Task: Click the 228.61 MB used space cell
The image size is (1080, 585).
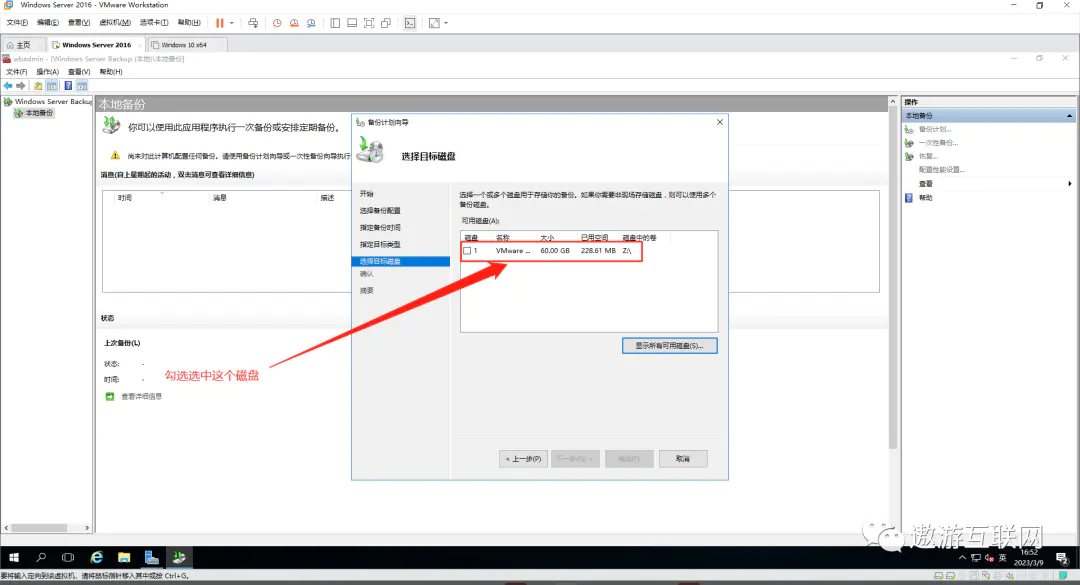Action: (598, 251)
